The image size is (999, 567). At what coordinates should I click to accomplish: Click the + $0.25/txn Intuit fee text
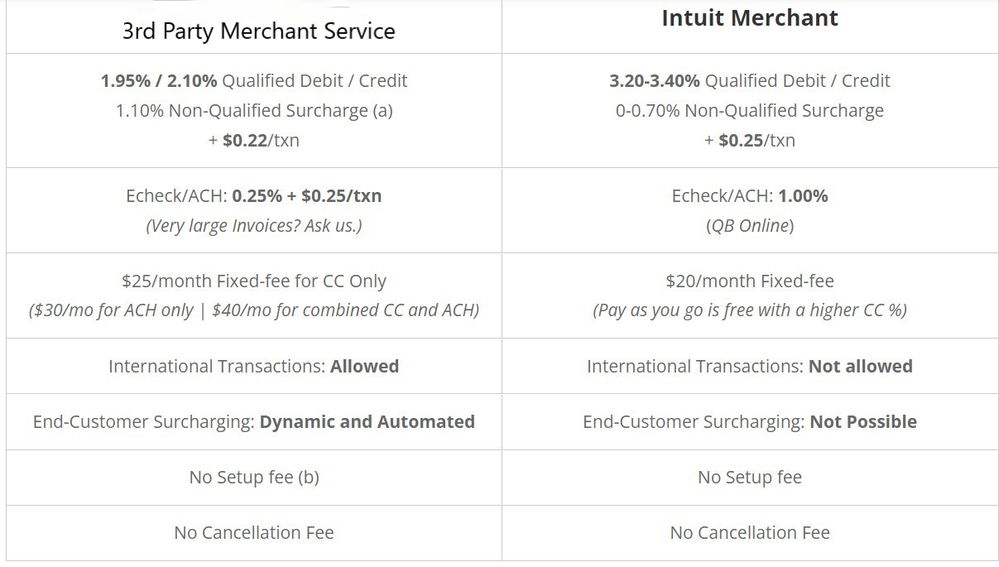[749, 140]
